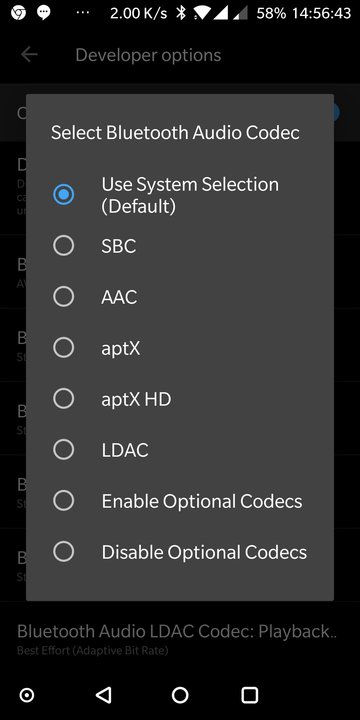360x720 pixels.
Task: Choose the aptX HD codec option
Action: pos(180,399)
